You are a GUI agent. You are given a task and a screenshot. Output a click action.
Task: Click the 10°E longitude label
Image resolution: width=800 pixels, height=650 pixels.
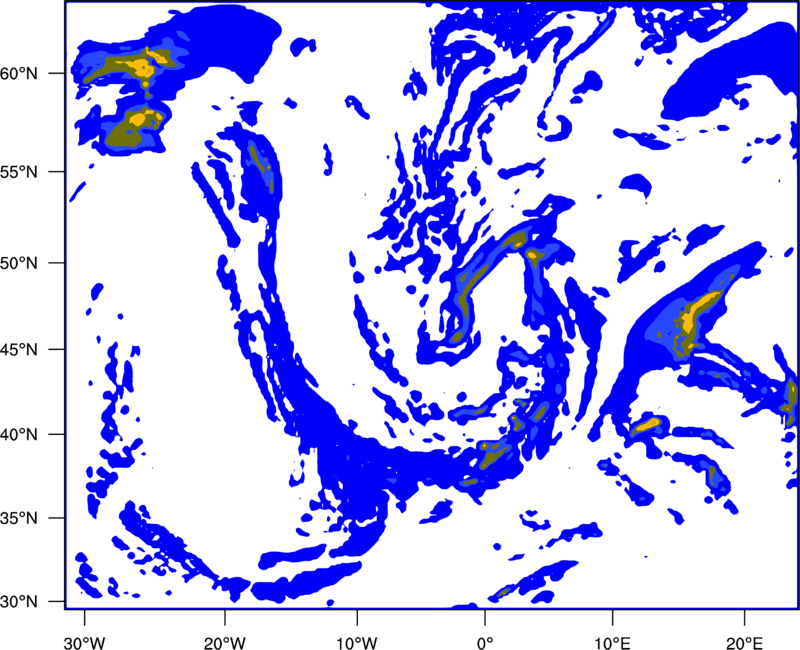point(612,643)
